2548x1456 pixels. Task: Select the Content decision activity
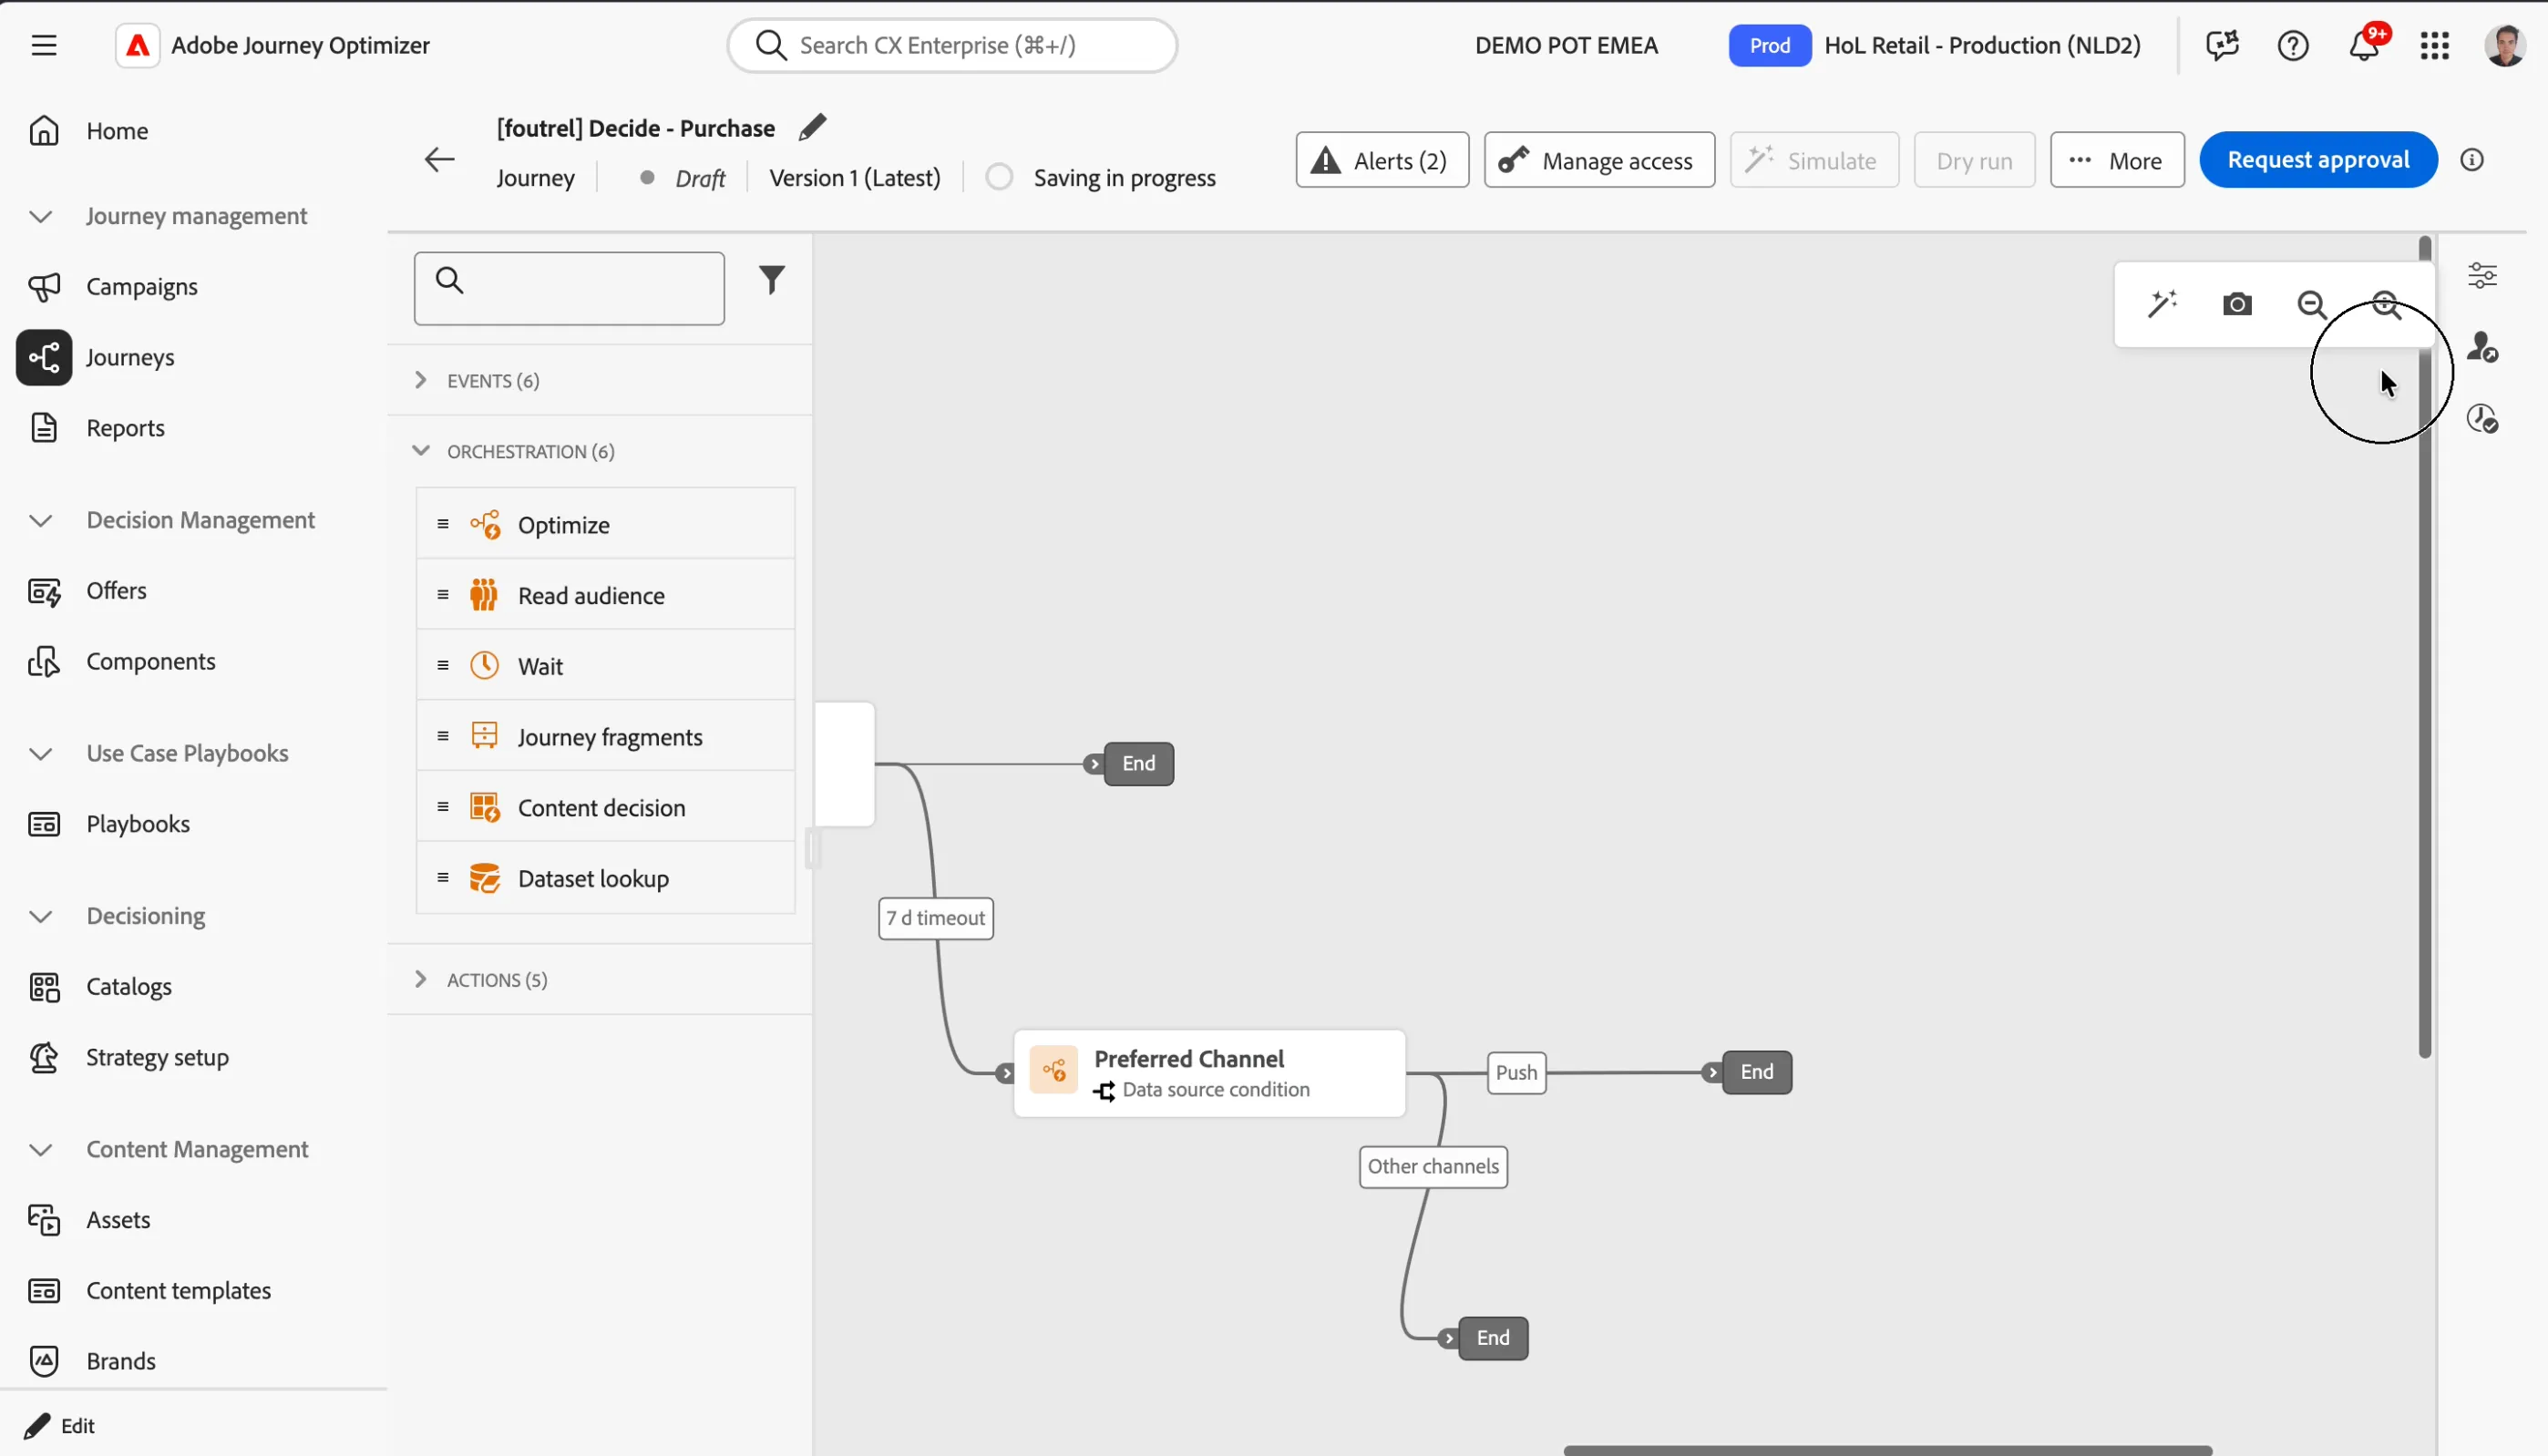[605, 807]
